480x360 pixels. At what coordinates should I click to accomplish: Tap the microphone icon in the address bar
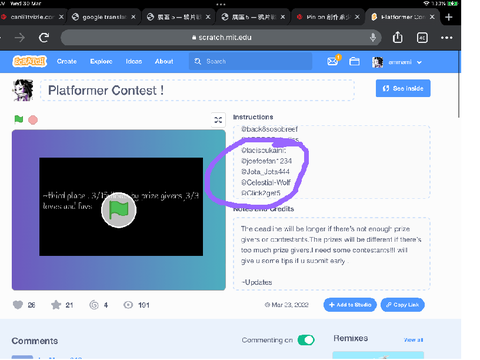click(x=373, y=37)
